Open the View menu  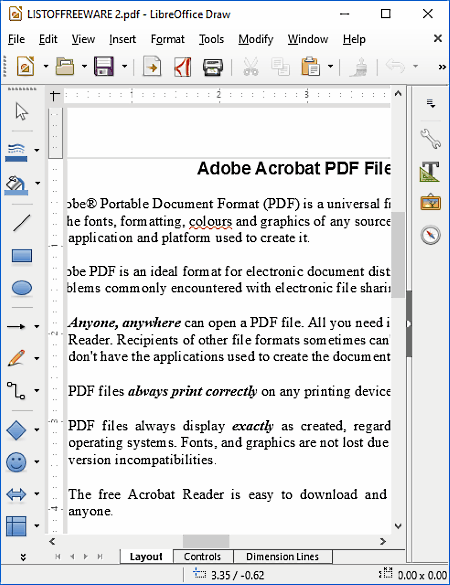[x=83, y=39]
